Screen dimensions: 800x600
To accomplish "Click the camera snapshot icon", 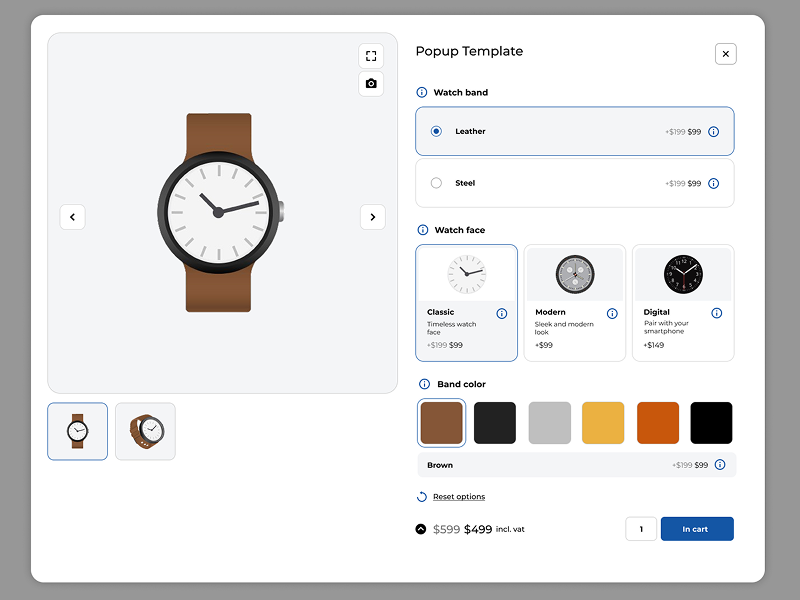I will (x=371, y=84).
